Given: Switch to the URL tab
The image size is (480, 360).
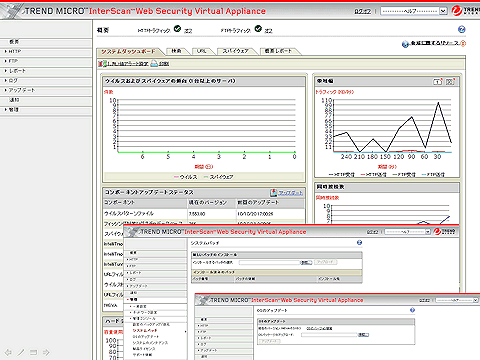Looking at the screenshot, I should pyautogui.click(x=201, y=51).
